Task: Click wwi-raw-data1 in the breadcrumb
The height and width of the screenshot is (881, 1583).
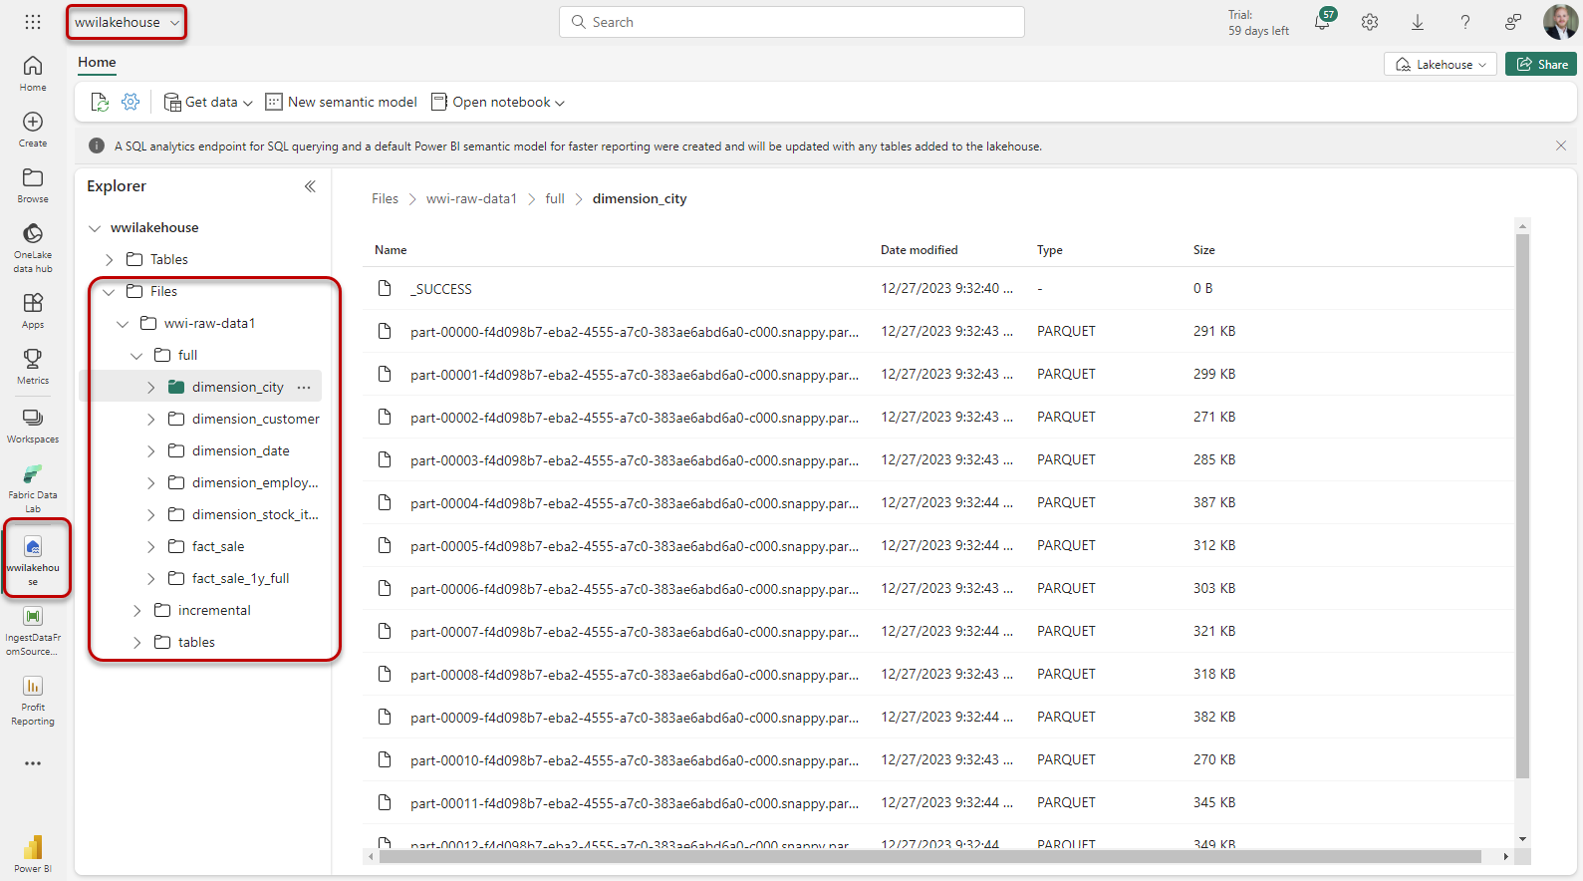Action: 471,198
